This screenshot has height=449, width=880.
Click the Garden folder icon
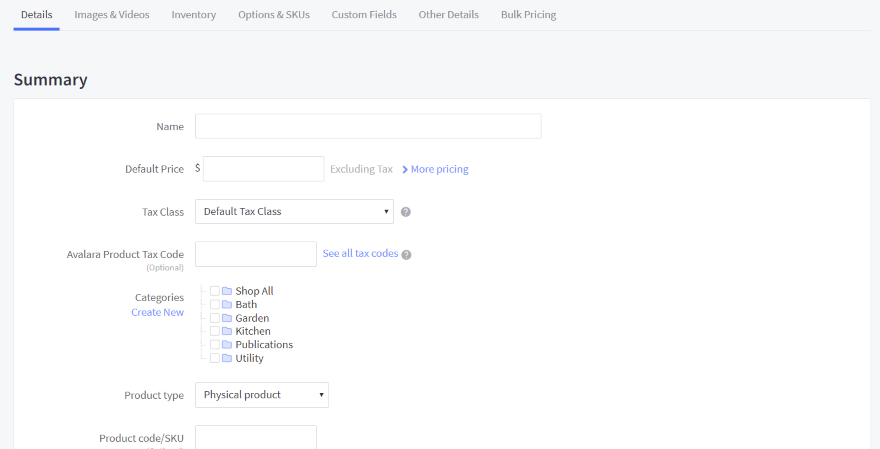click(x=227, y=318)
